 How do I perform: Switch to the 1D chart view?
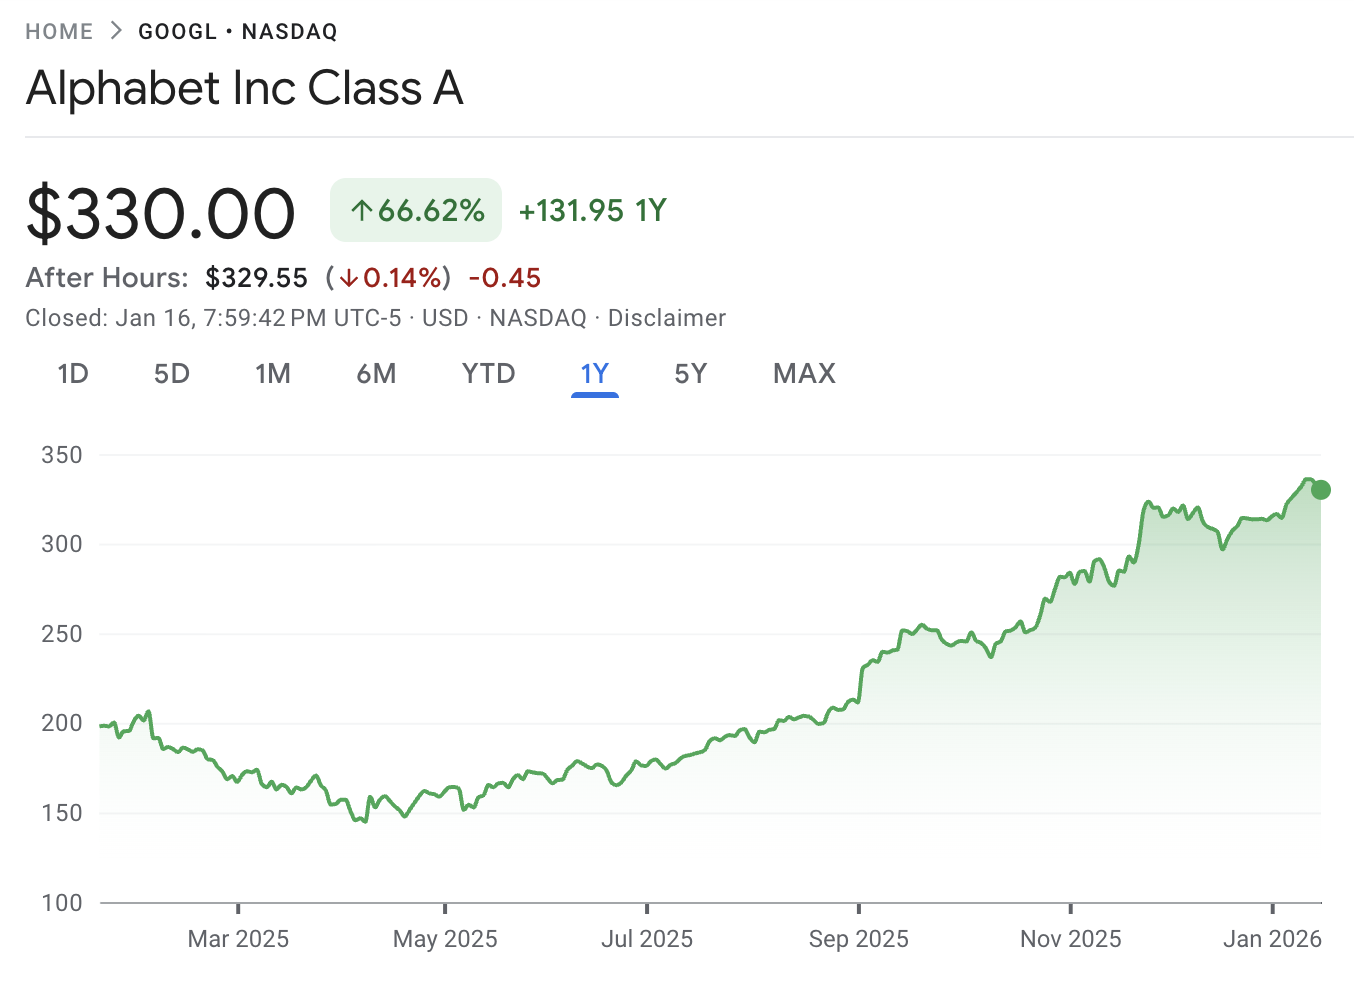pyautogui.click(x=73, y=373)
